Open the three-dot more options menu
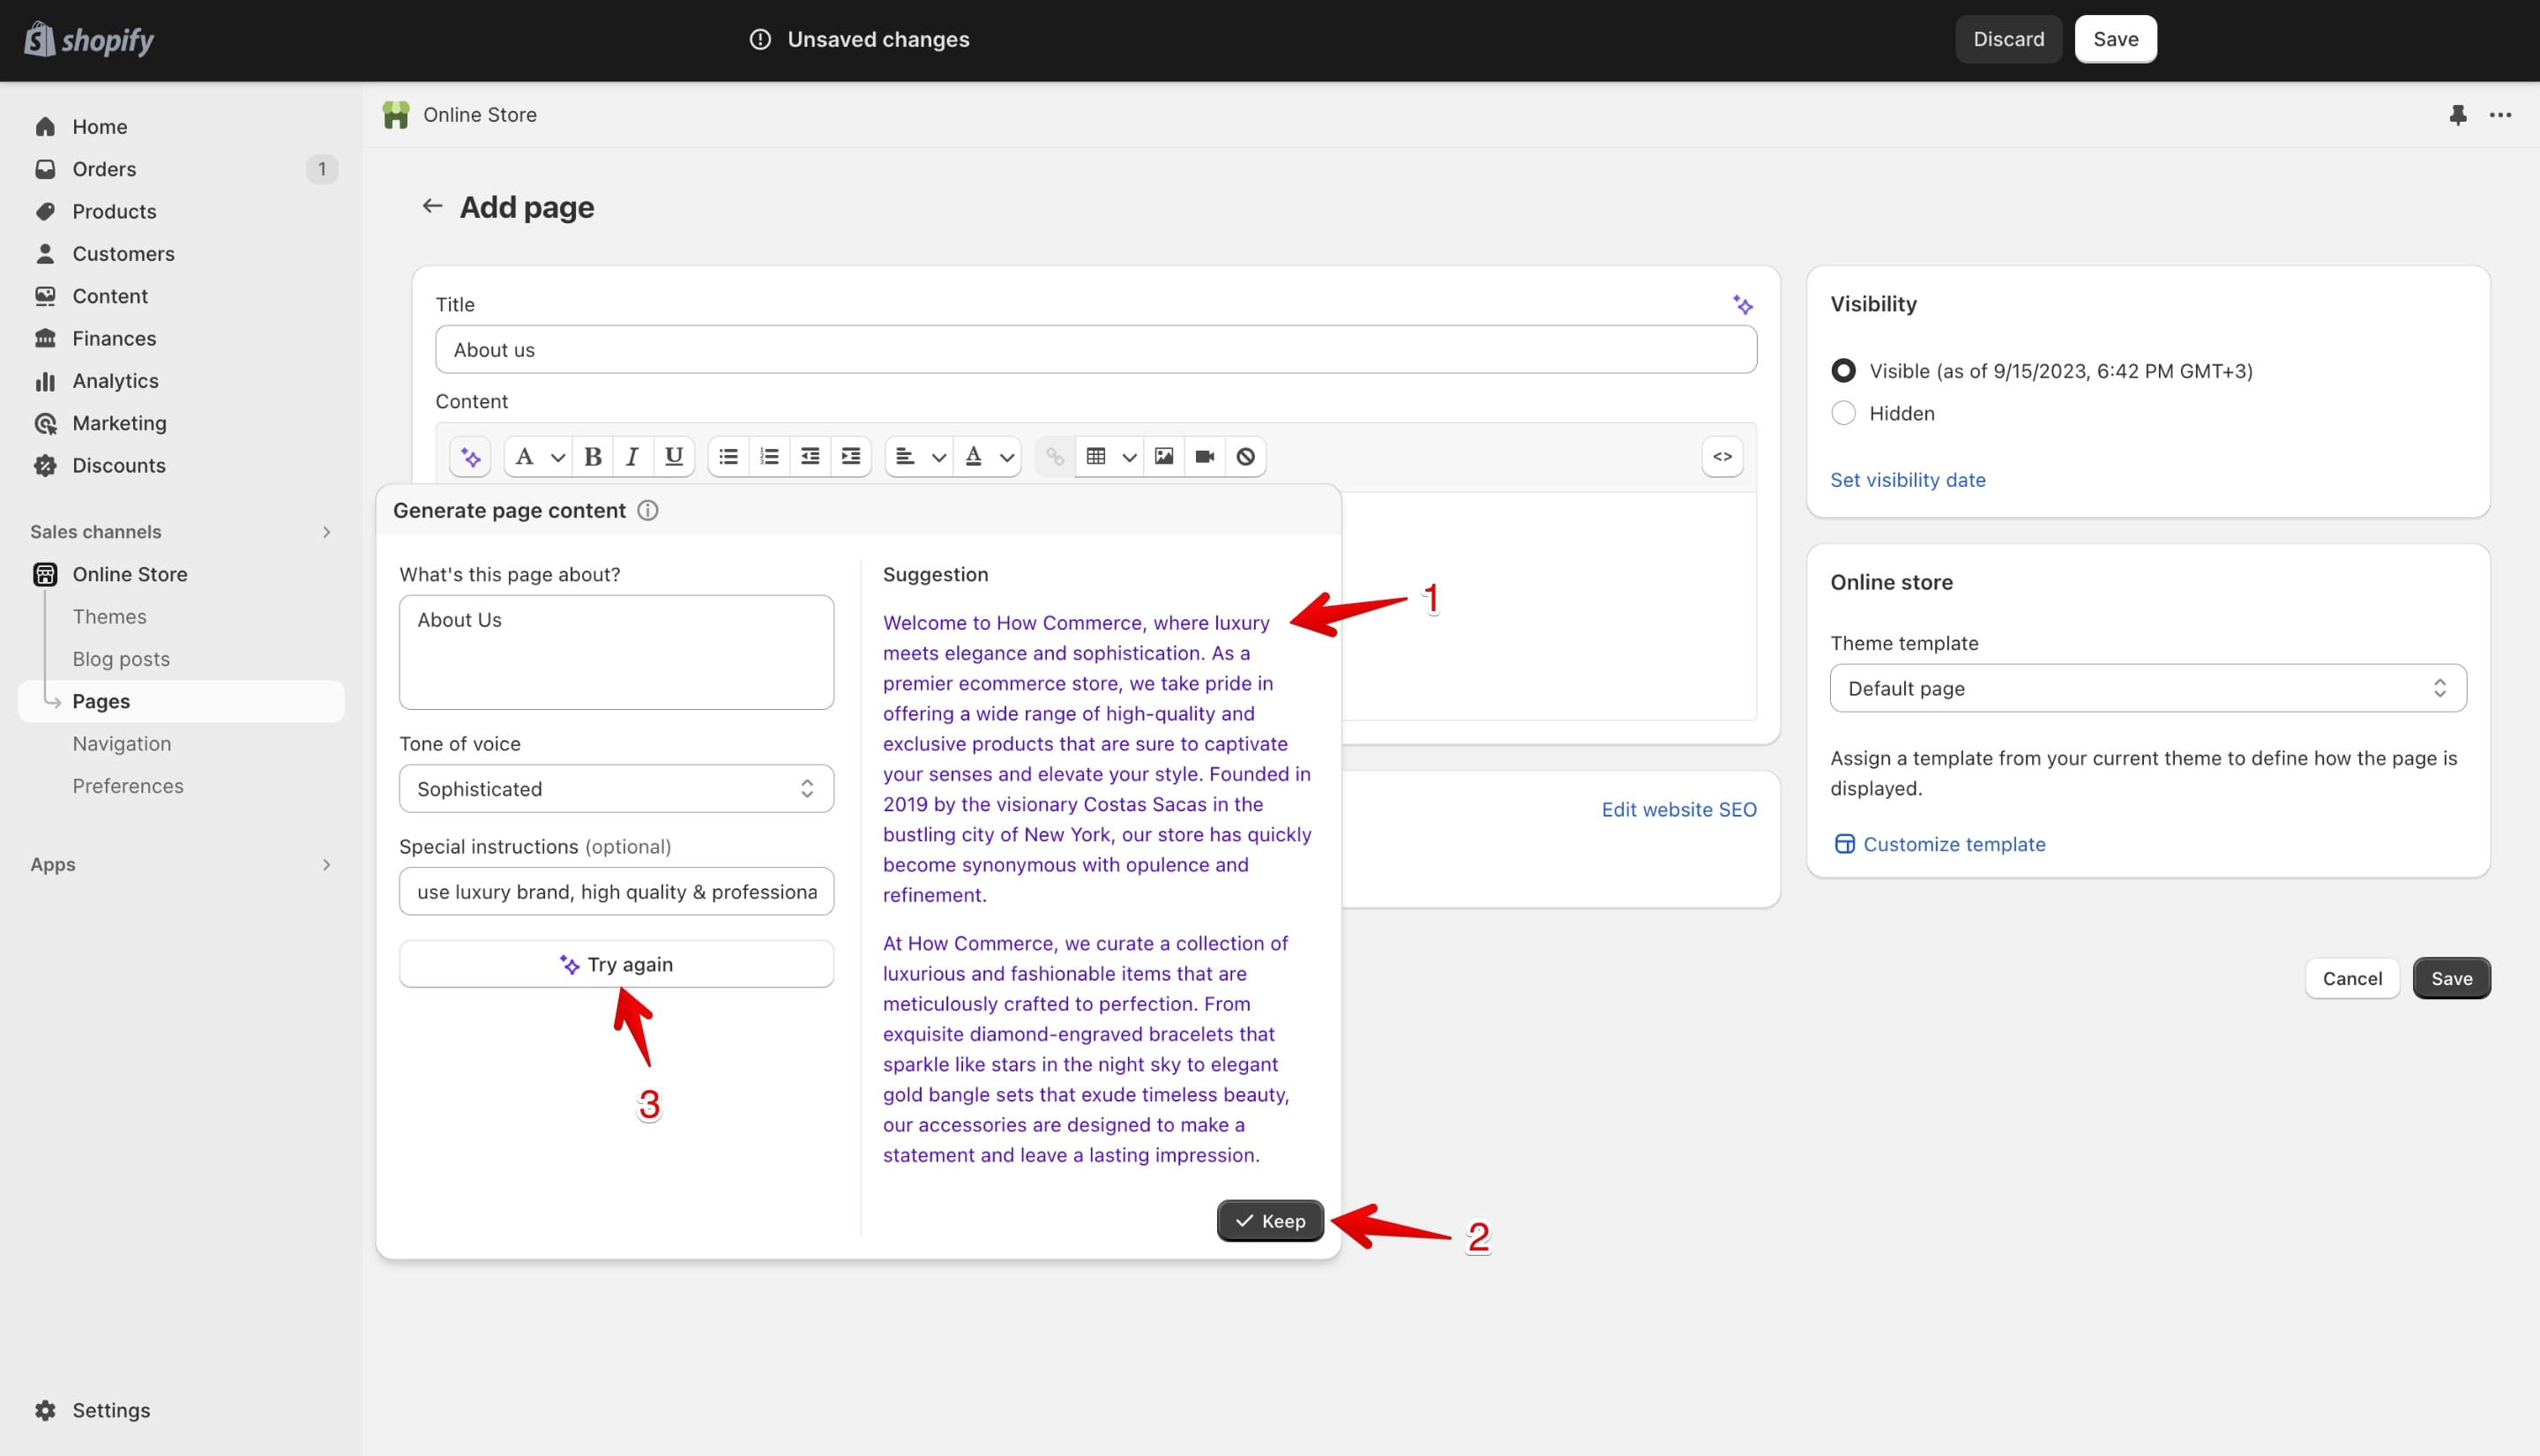 pos(2500,115)
